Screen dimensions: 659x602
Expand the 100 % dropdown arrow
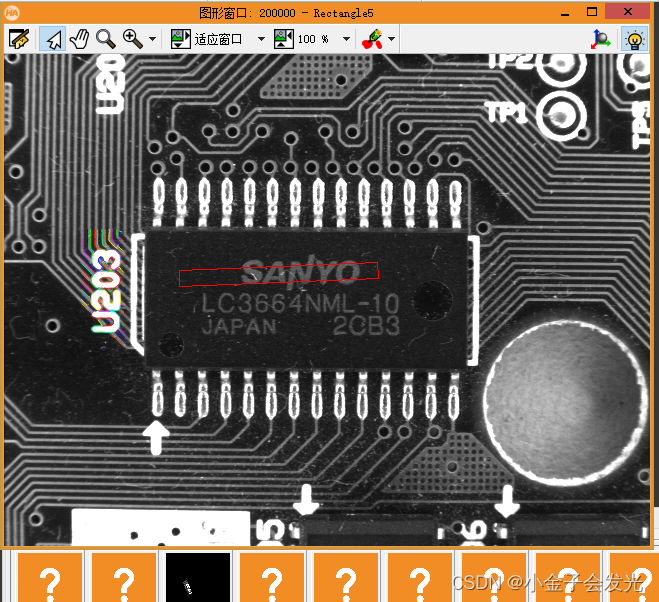[346, 39]
